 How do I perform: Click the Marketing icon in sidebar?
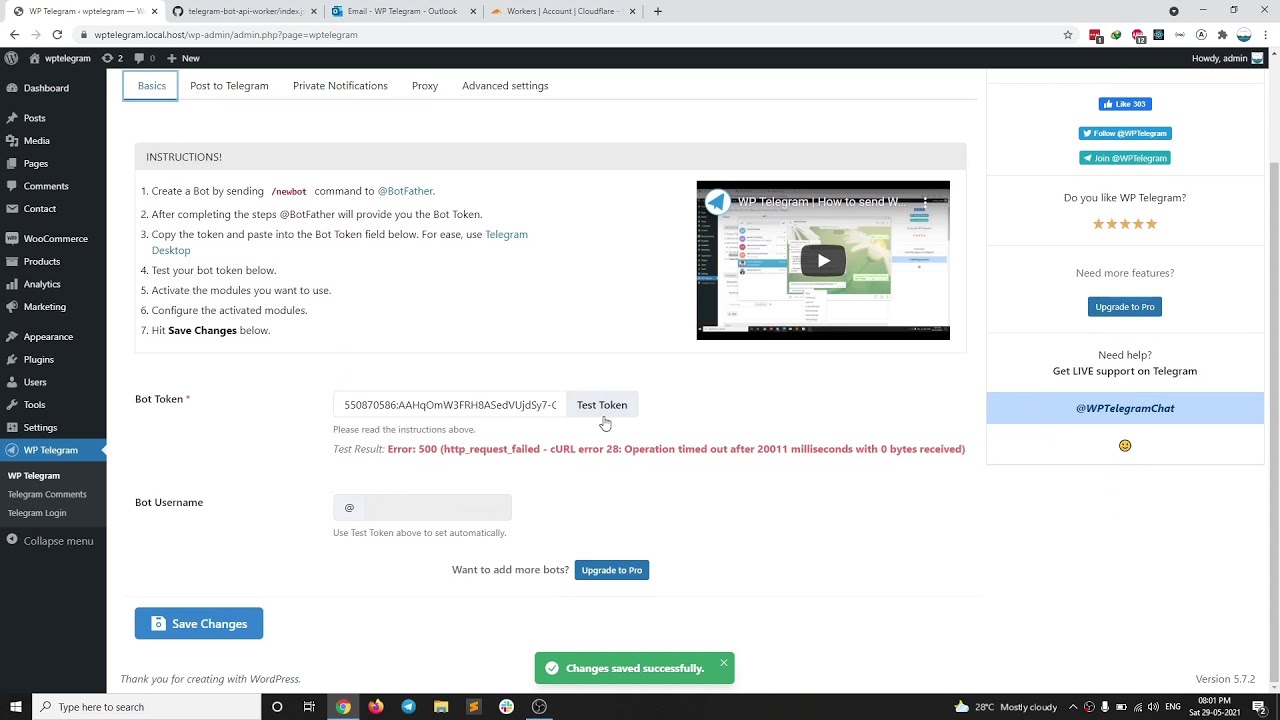[x=12, y=307]
